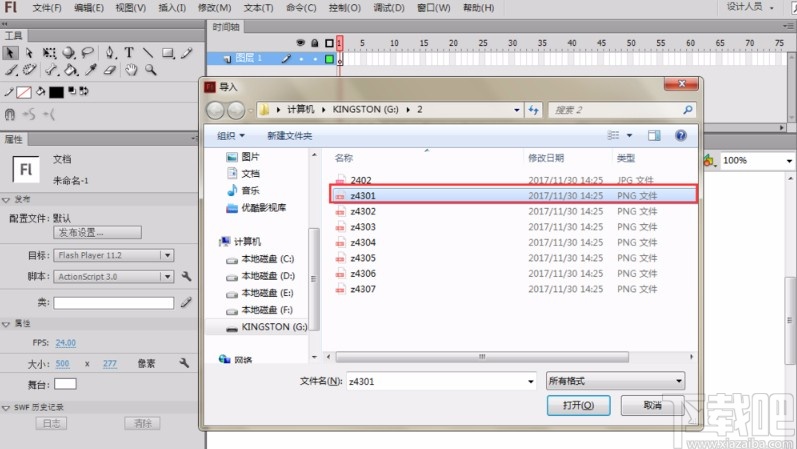Select the 3D Rotation tool
Image resolution: width=797 pixels, height=449 pixels.
pyautogui.click(x=69, y=52)
